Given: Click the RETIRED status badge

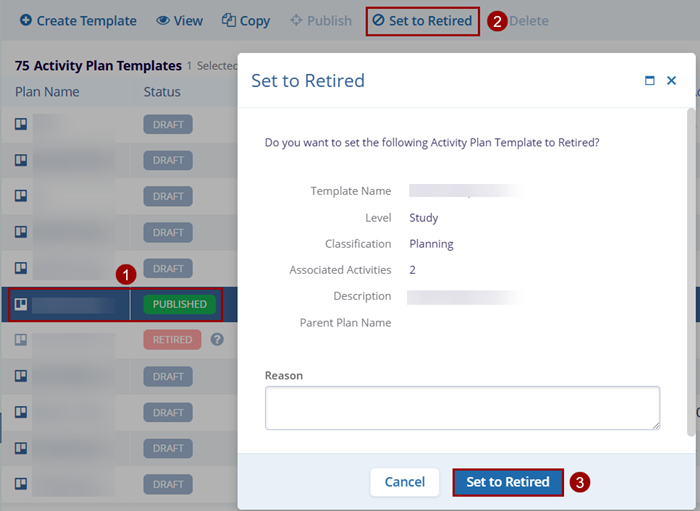Looking at the screenshot, I should tap(172, 340).
